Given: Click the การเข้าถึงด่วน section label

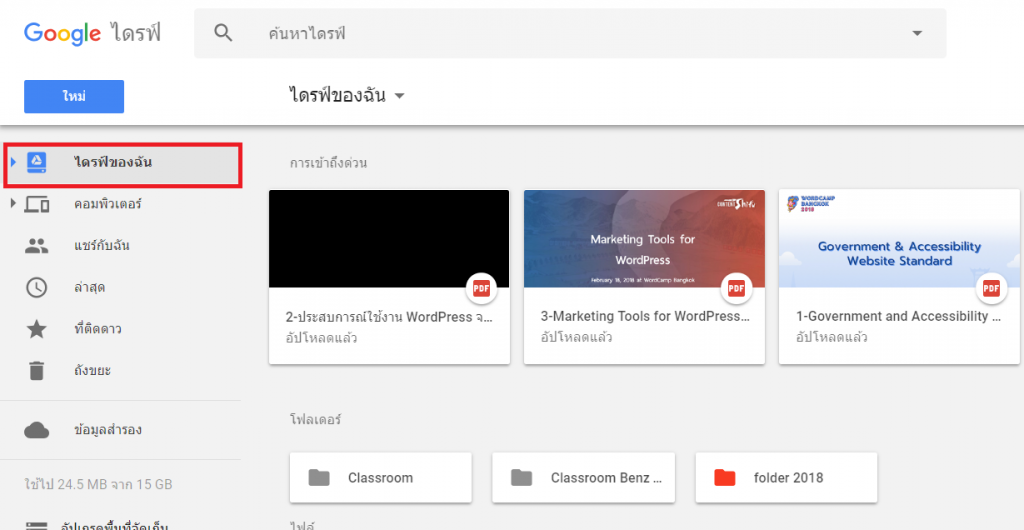Looking at the screenshot, I should (x=328, y=163).
